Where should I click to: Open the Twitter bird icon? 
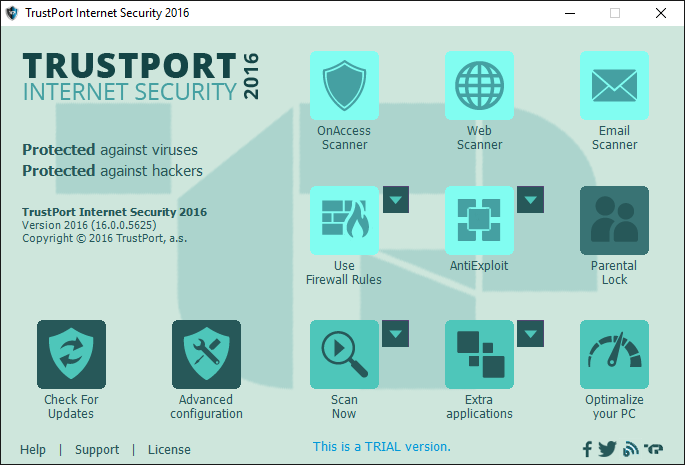(x=607, y=449)
